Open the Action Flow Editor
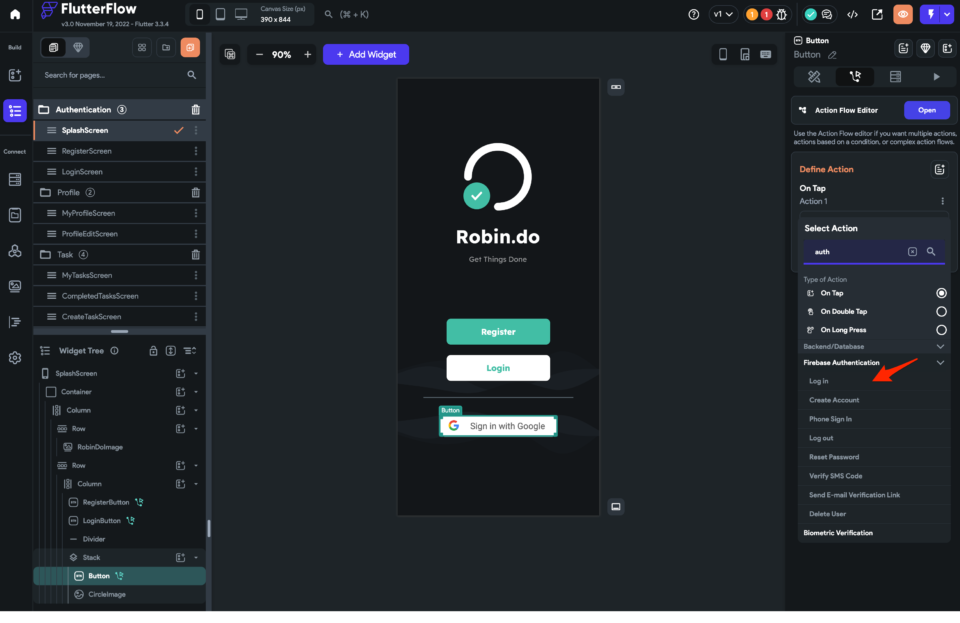 927,110
